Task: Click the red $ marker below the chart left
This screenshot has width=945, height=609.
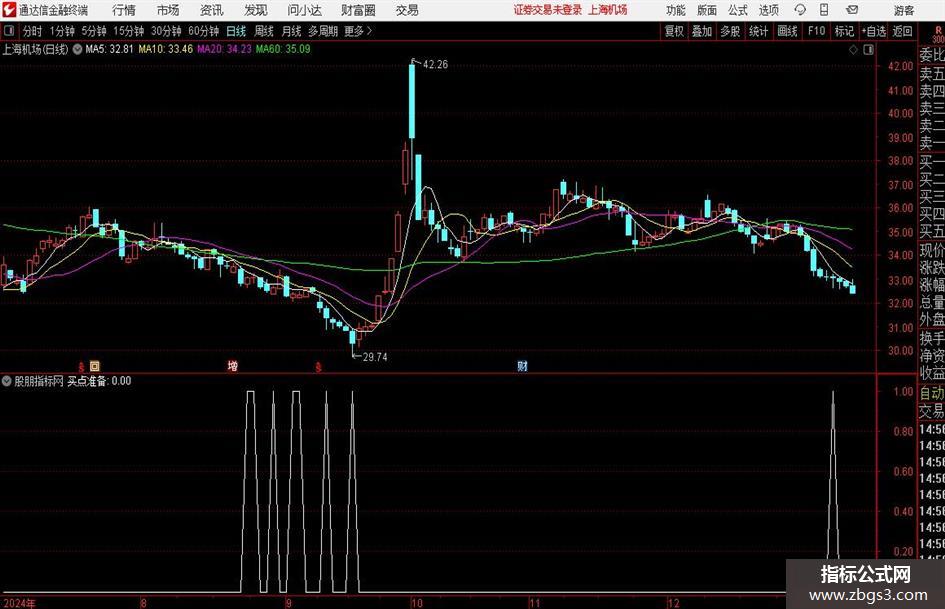Action: point(81,367)
